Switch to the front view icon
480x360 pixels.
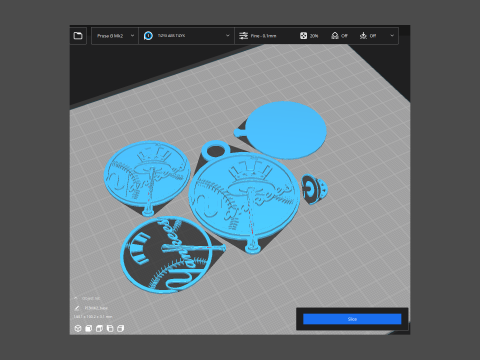tap(88, 328)
